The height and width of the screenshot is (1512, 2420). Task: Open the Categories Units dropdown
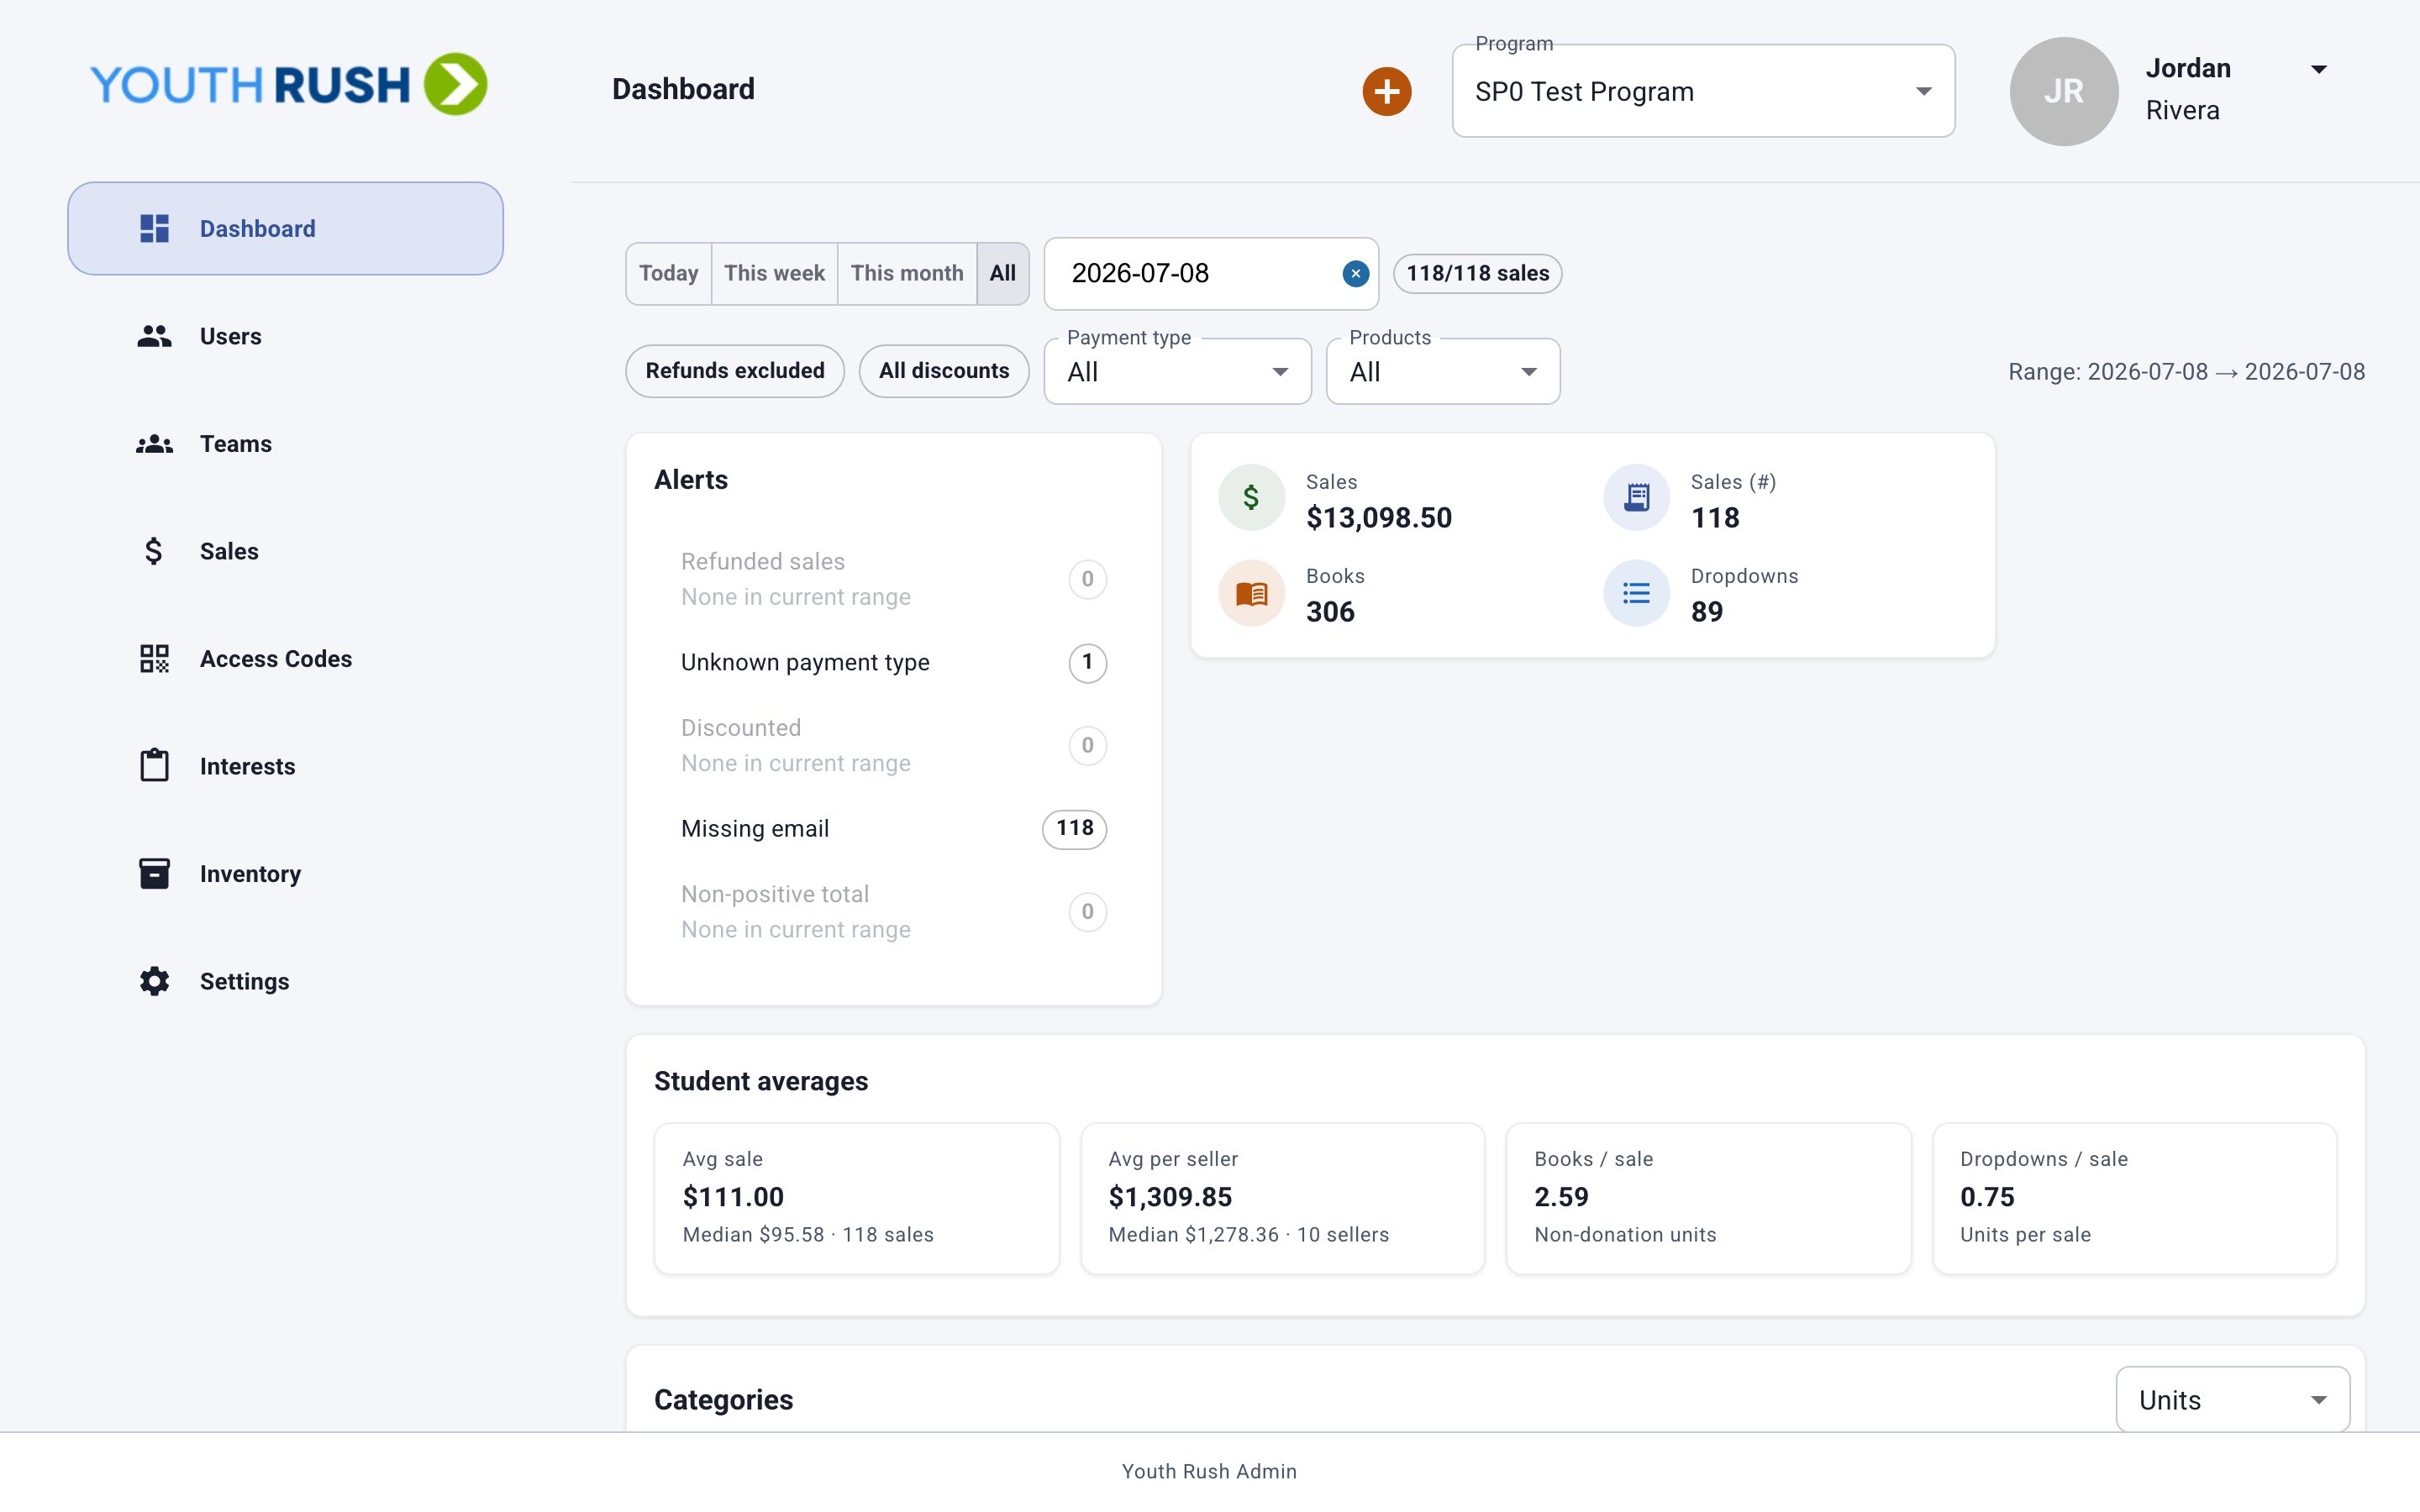point(2232,1400)
